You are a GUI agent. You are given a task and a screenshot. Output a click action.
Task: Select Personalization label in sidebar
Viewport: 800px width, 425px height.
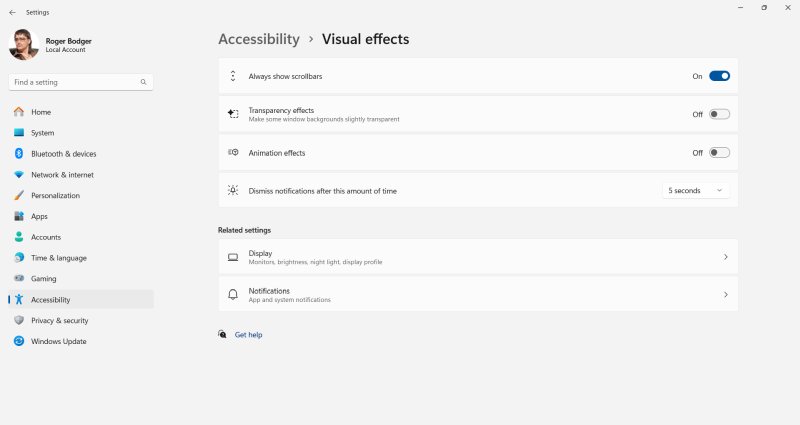click(x=55, y=195)
